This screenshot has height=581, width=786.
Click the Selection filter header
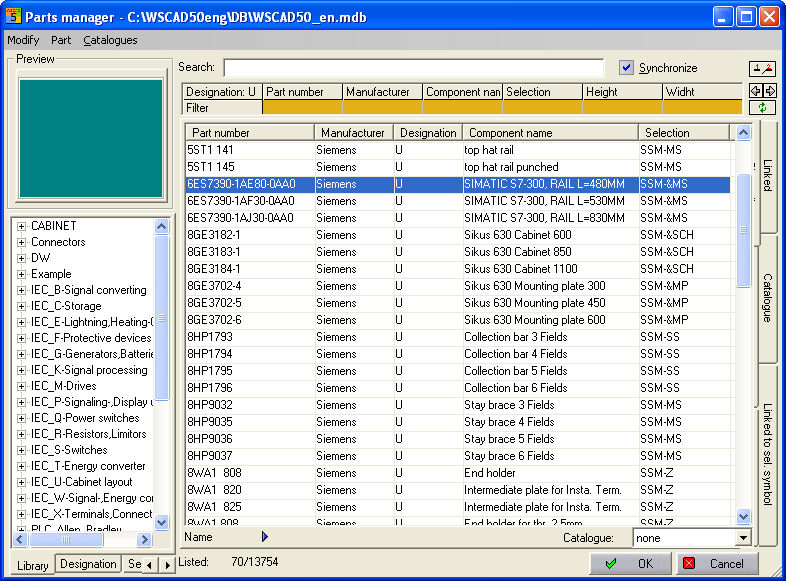pos(542,92)
